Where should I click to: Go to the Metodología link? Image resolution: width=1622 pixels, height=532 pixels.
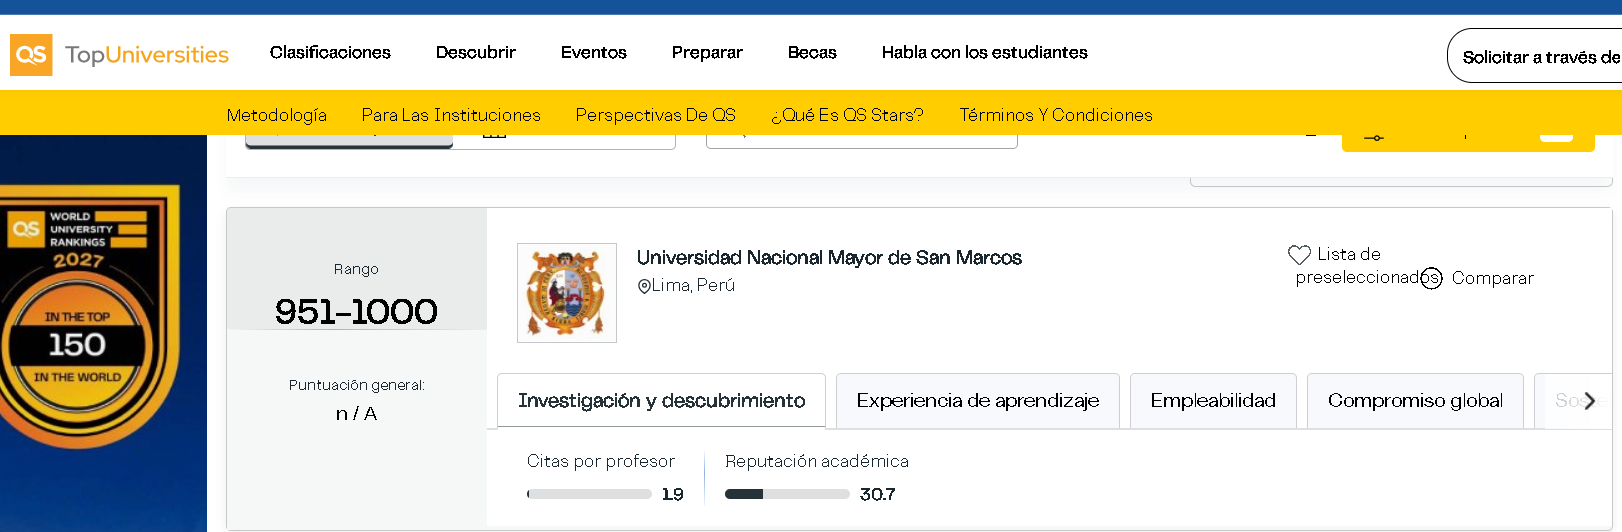coord(277,115)
